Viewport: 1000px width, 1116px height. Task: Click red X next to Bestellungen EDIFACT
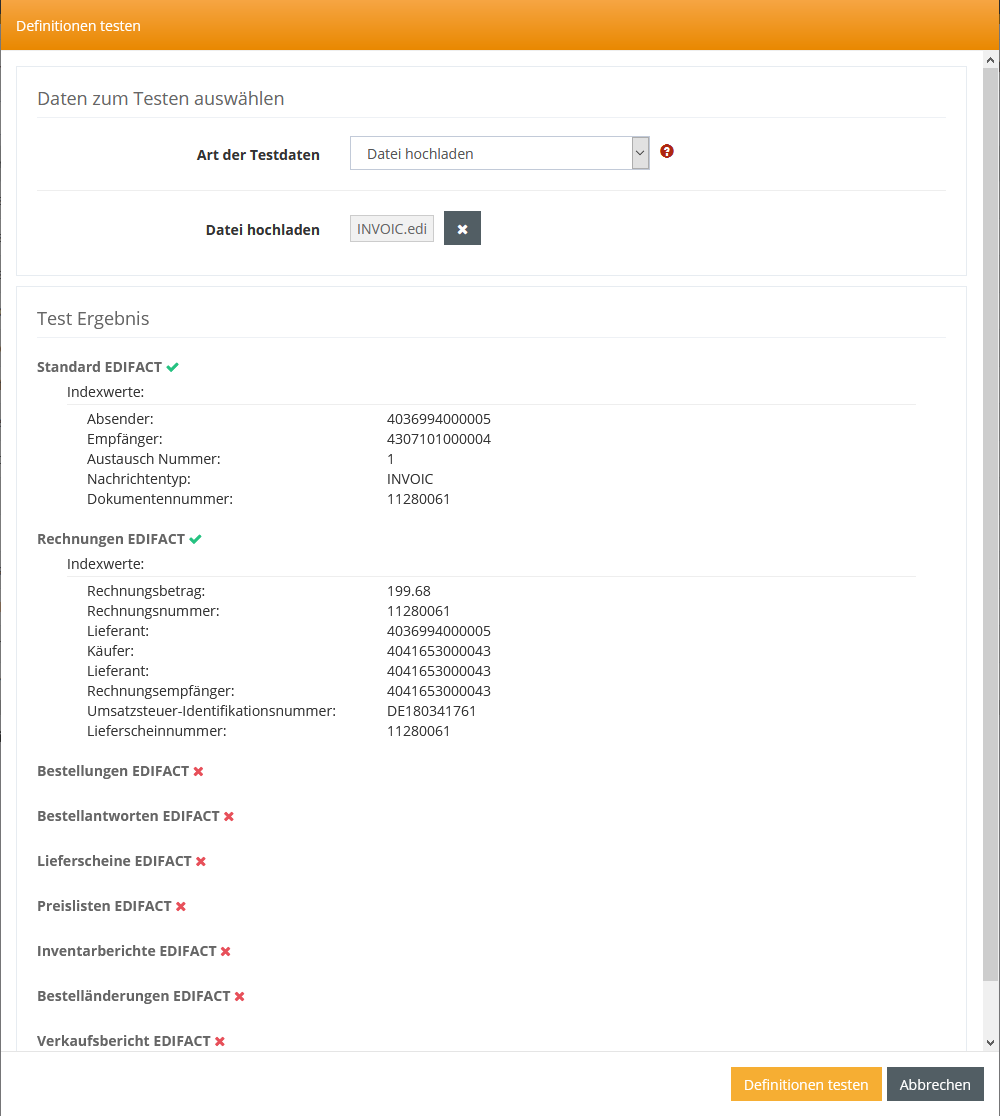[199, 771]
